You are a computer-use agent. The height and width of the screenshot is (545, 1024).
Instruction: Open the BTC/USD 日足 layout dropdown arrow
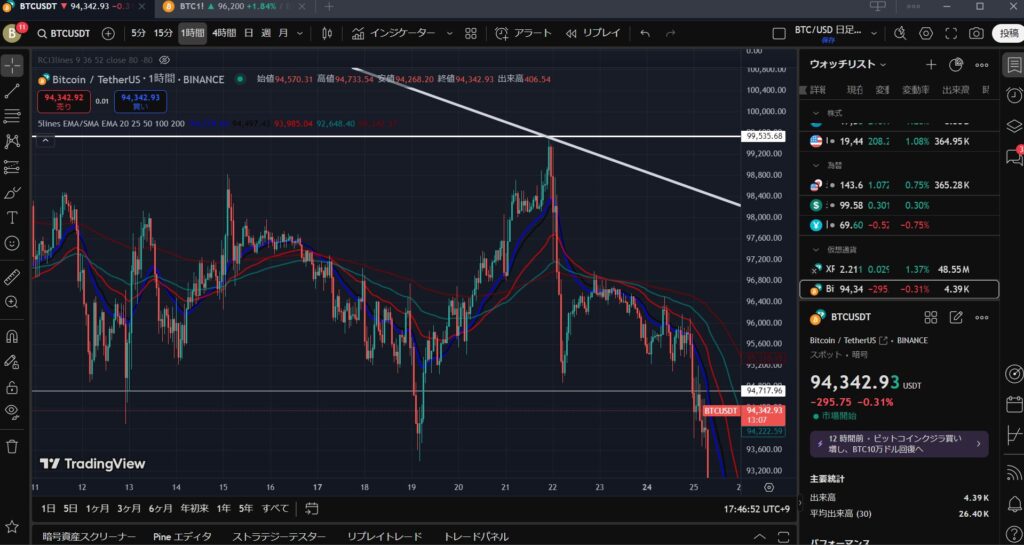[874, 33]
